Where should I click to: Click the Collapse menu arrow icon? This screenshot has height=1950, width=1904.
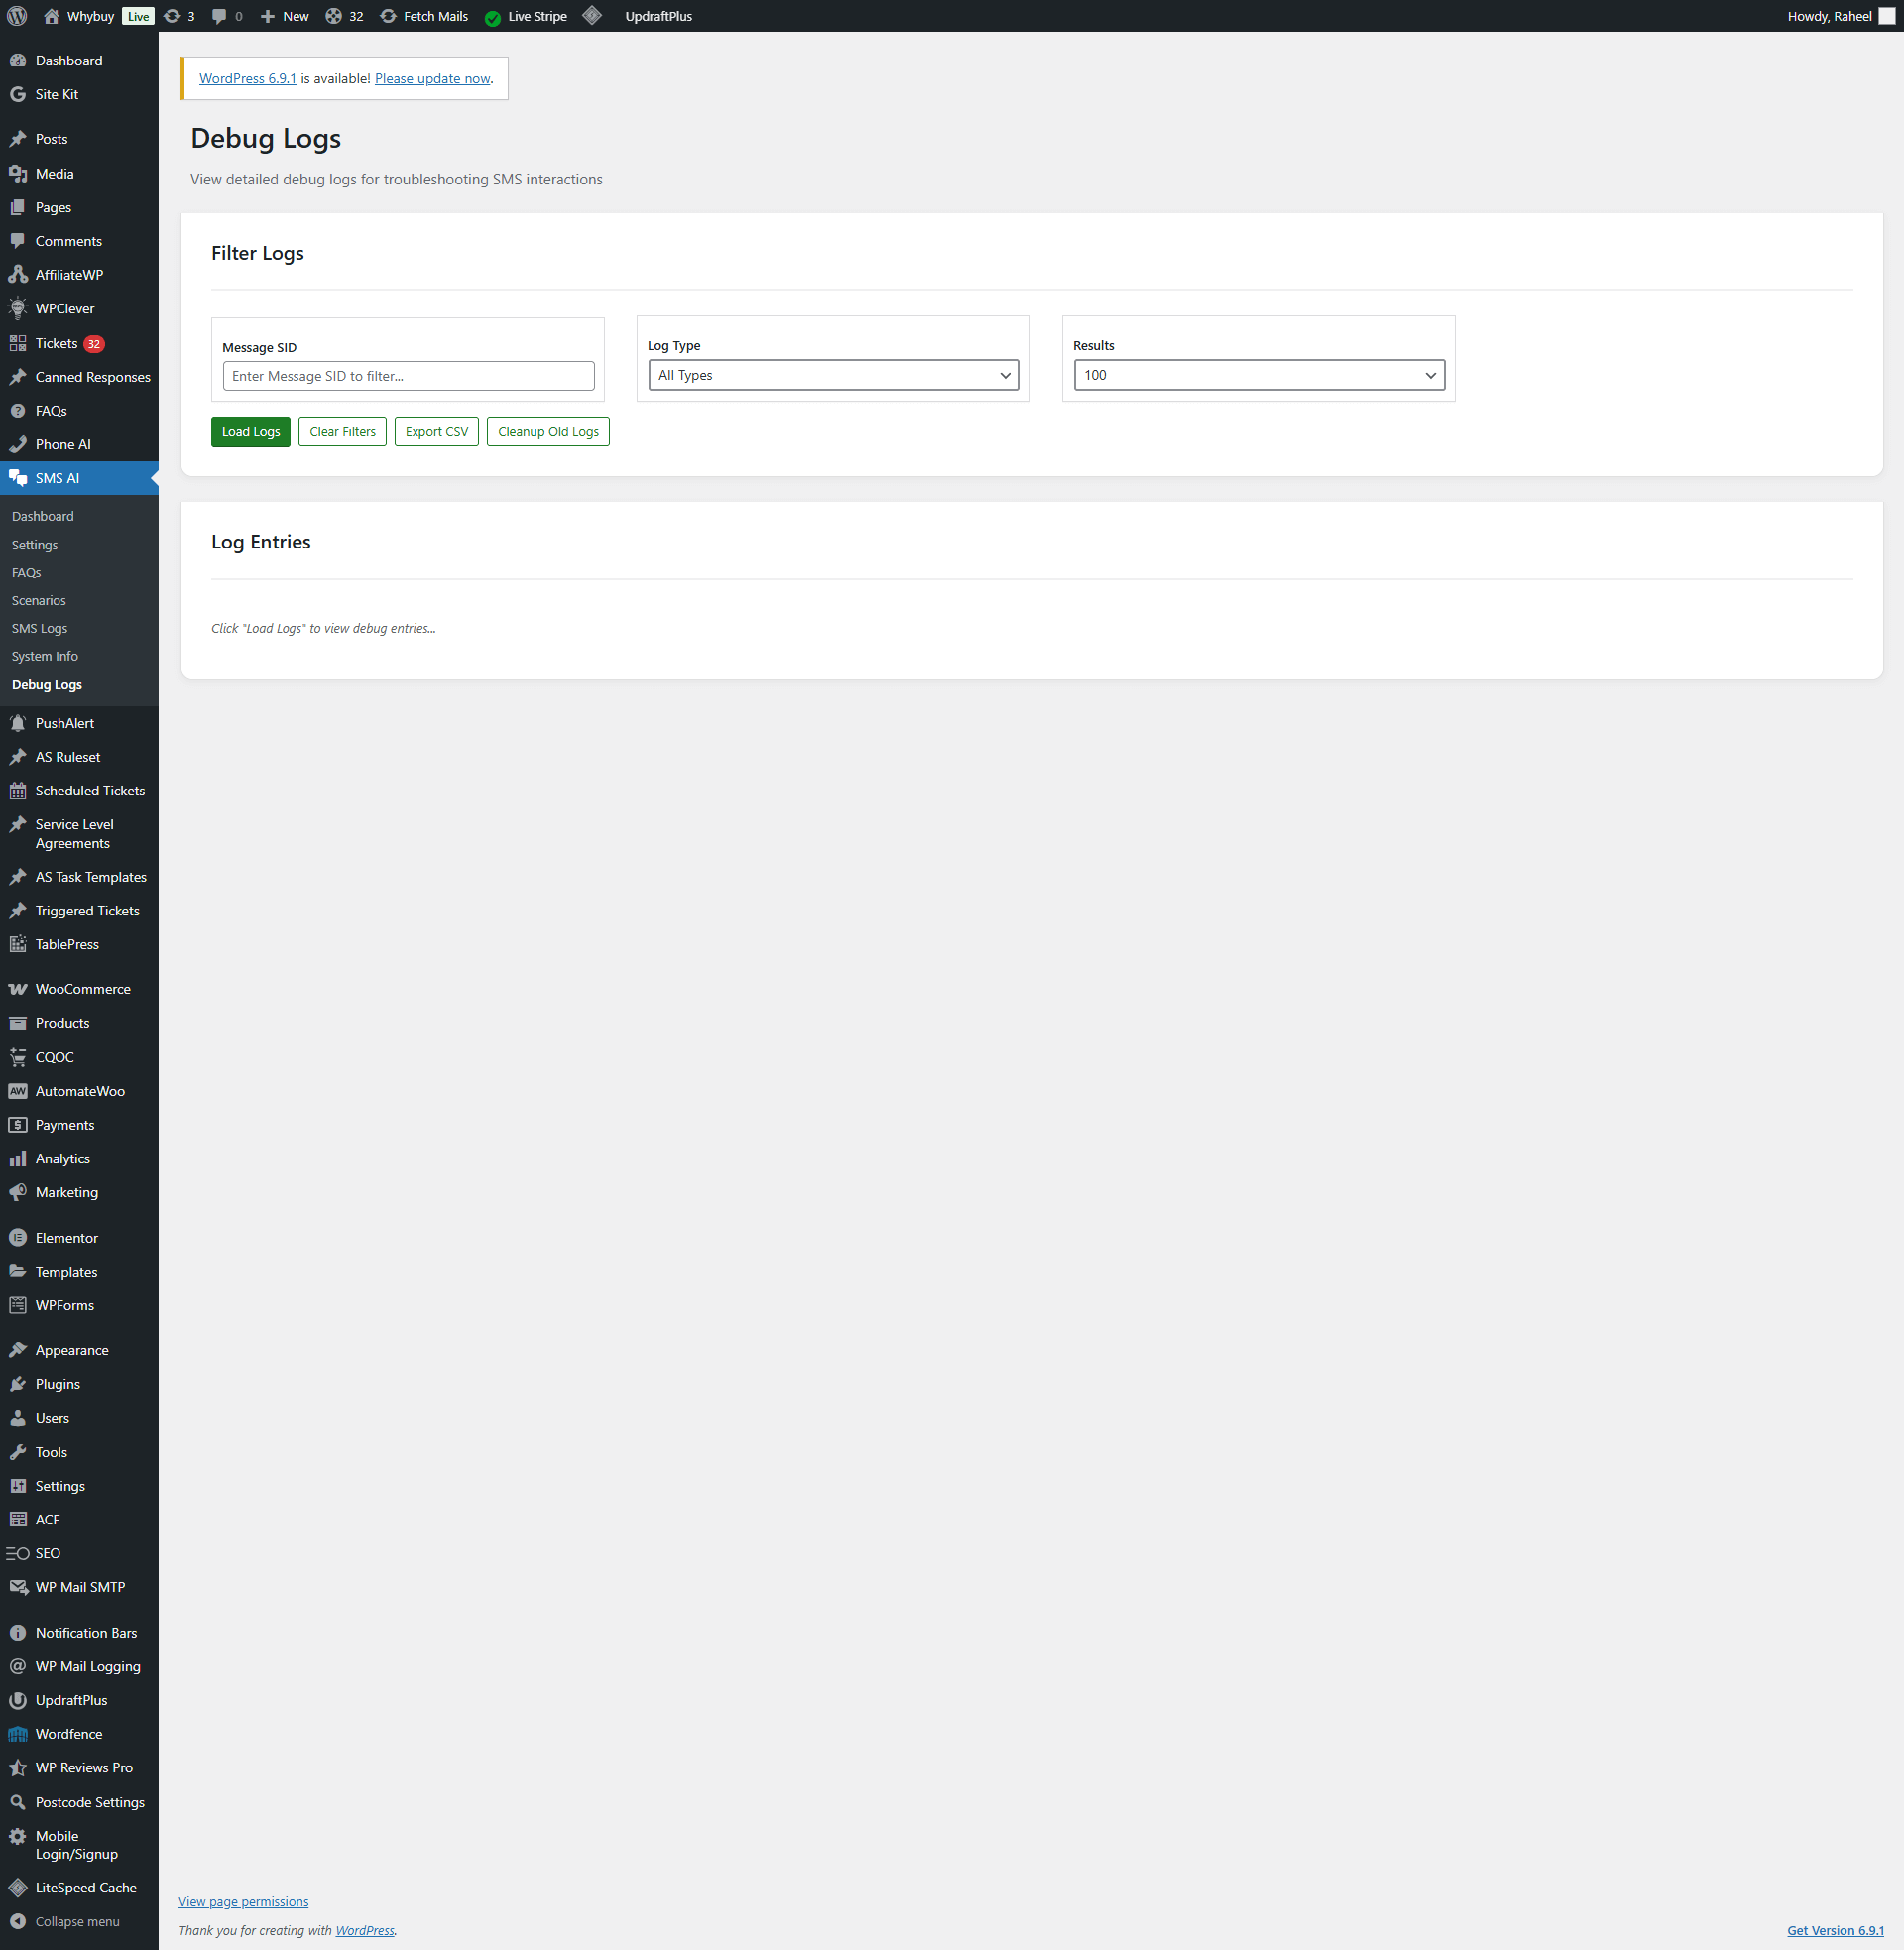click(18, 1921)
